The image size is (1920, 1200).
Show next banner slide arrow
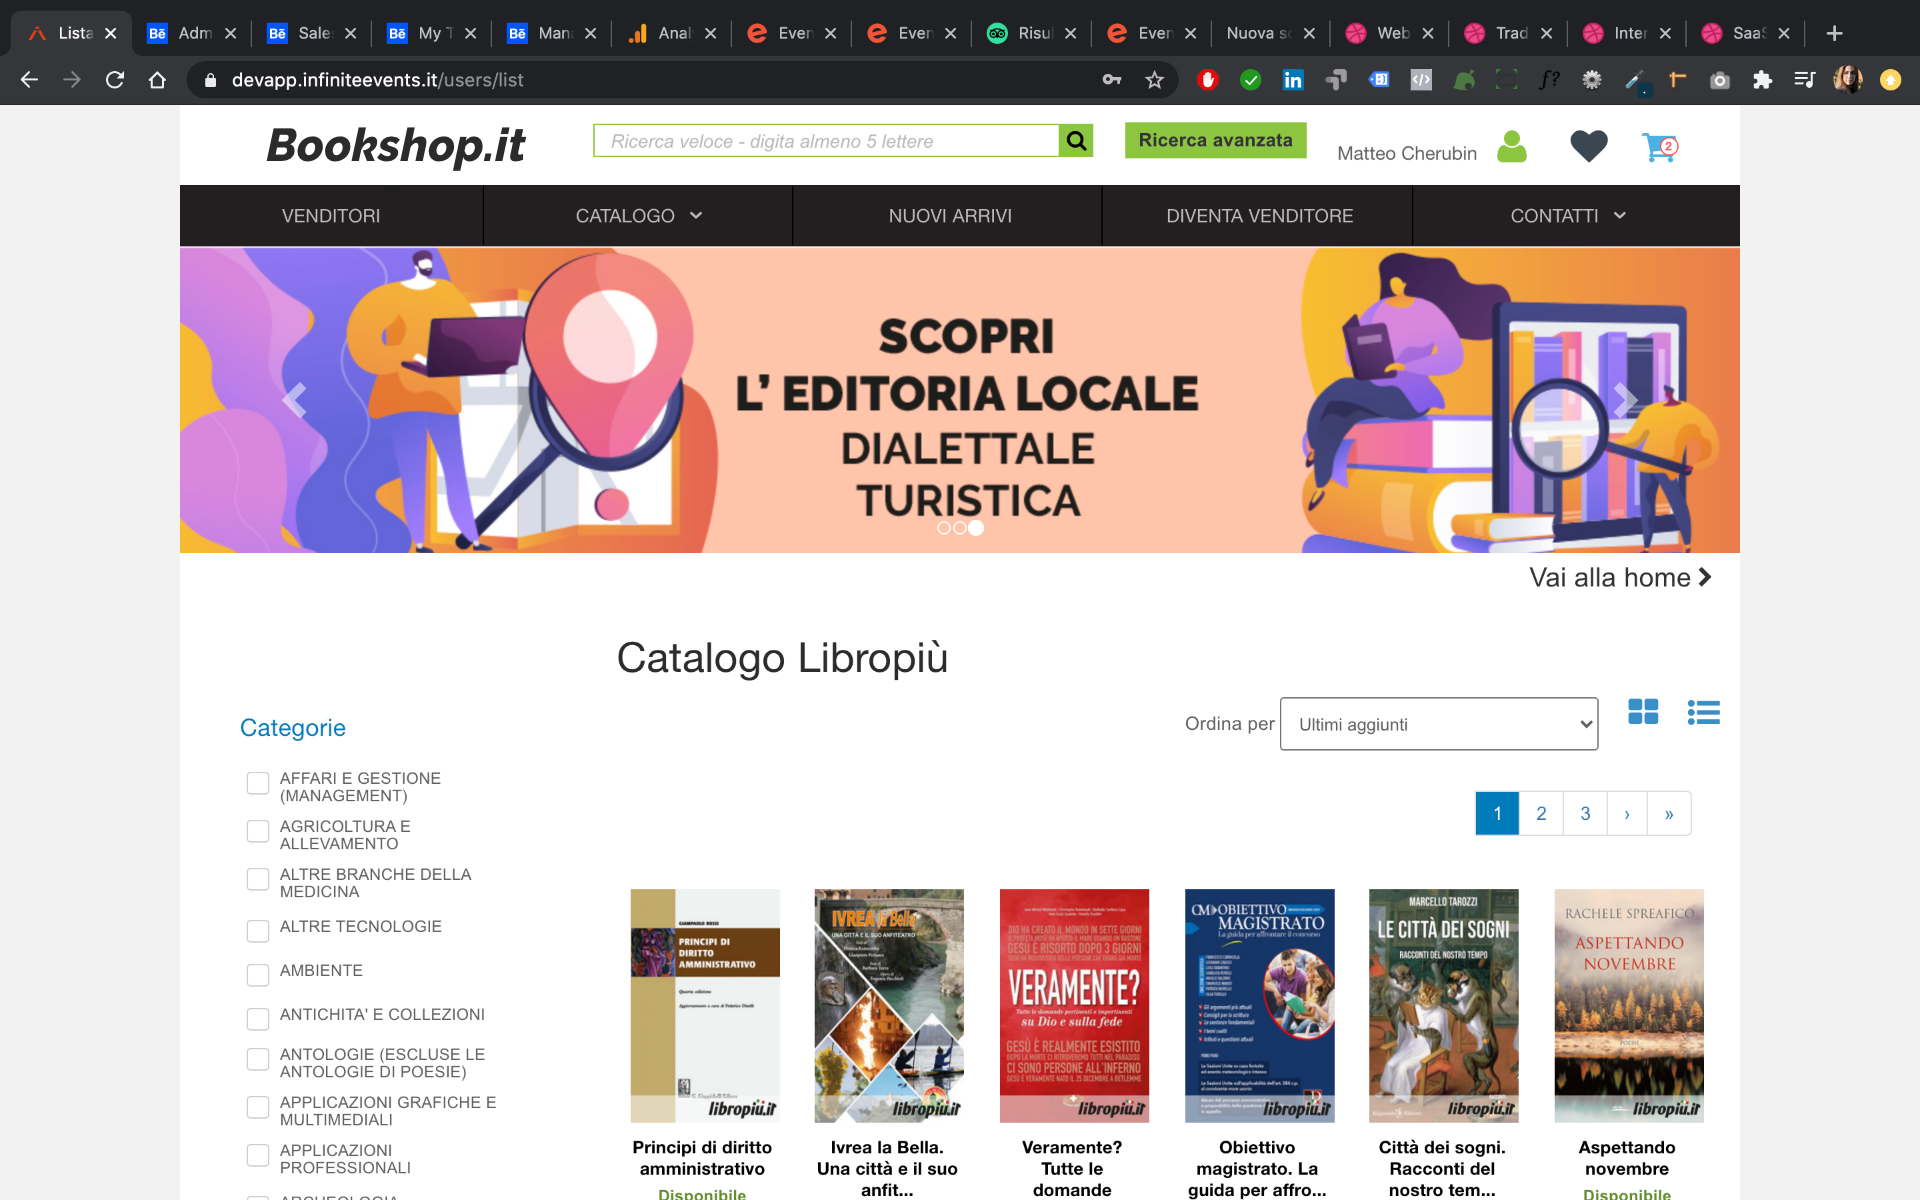pos(1625,400)
